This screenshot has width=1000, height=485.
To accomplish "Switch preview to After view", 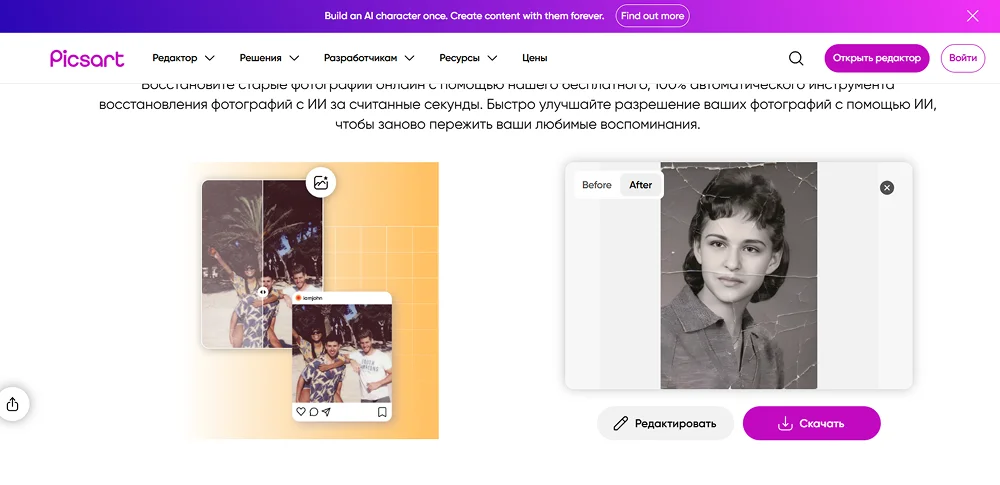I will point(641,185).
